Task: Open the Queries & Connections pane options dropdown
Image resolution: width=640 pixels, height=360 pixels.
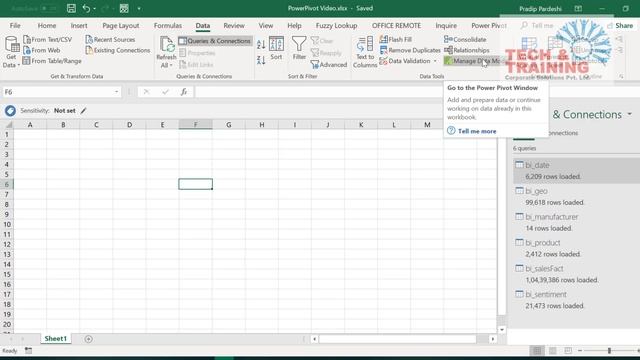Action: click(630, 114)
